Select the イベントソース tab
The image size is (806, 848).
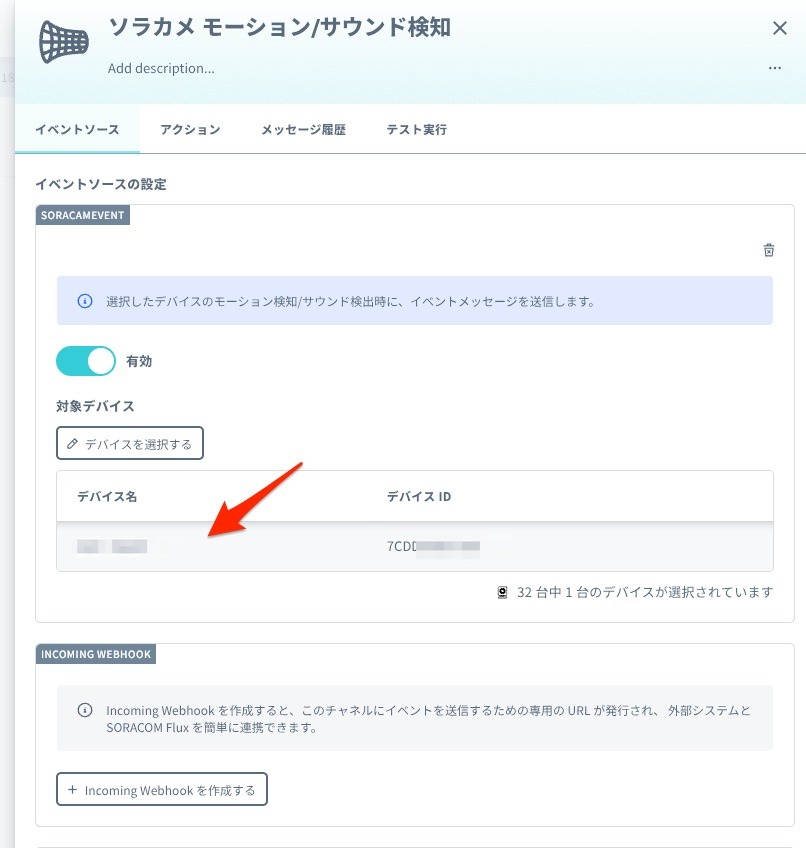[77, 130]
